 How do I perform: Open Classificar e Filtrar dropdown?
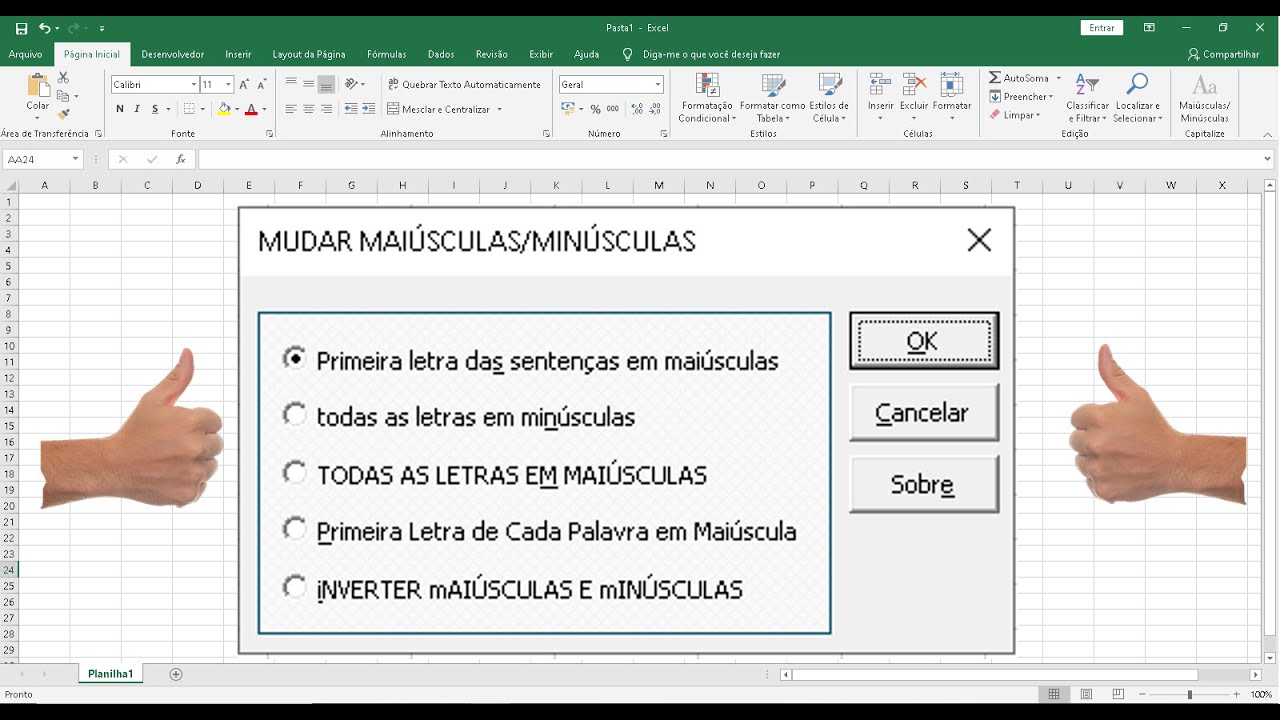[1087, 98]
